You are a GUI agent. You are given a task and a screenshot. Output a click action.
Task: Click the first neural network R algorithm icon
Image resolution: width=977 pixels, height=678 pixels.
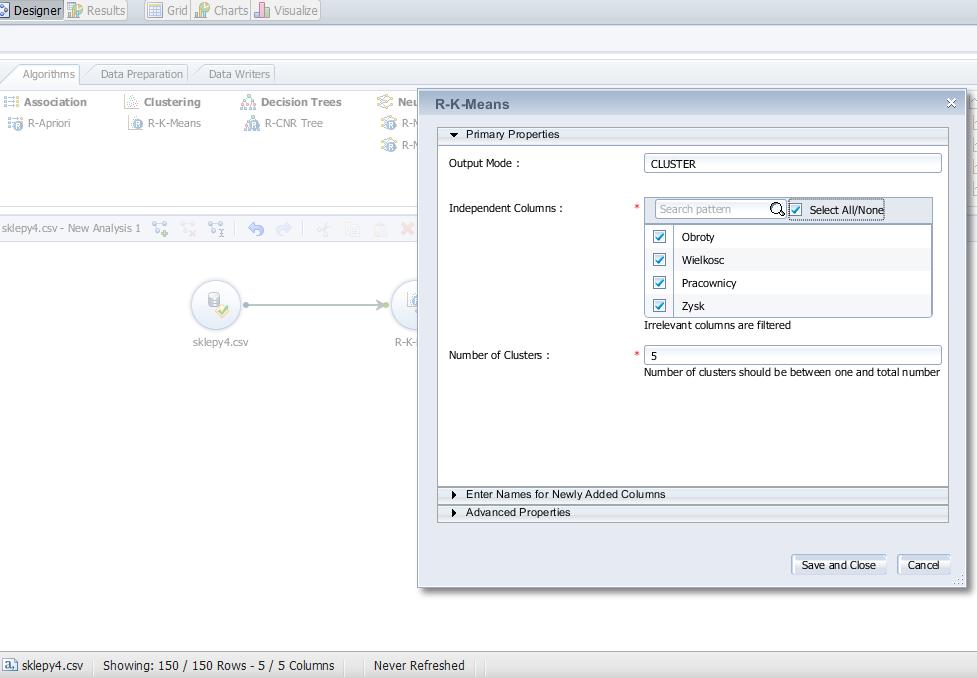point(389,123)
